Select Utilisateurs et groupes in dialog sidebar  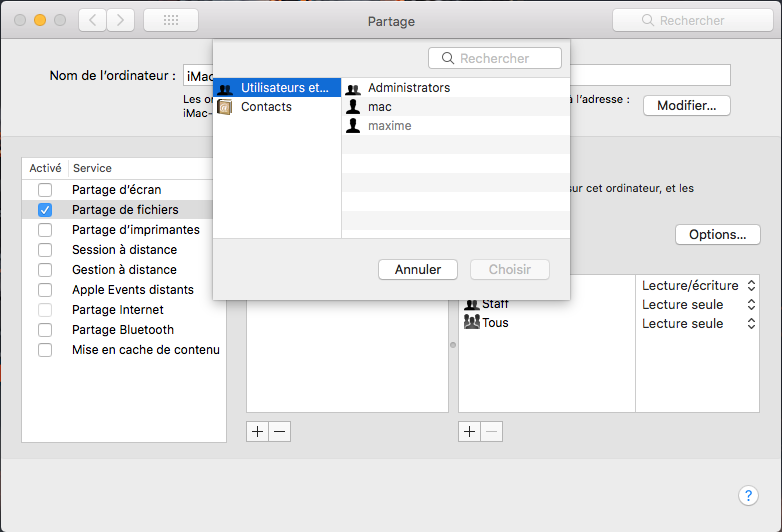pyautogui.click(x=275, y=88)
